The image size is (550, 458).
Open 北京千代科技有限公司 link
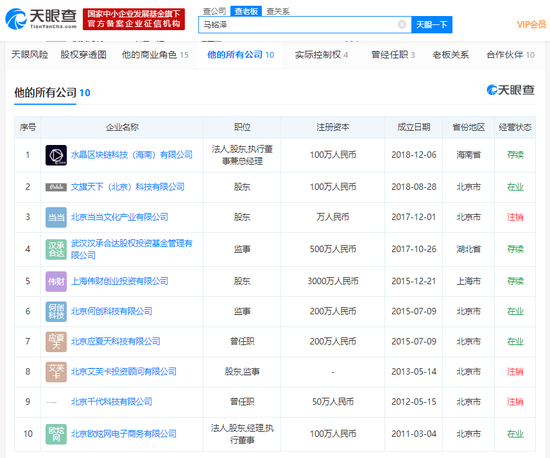pyautogui.click(x=112, y=402)
